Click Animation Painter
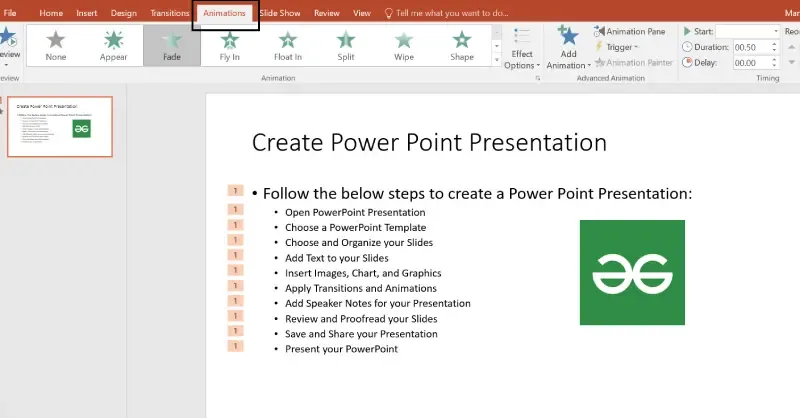Screen dimensions: 800x418 tap(634, 63)
